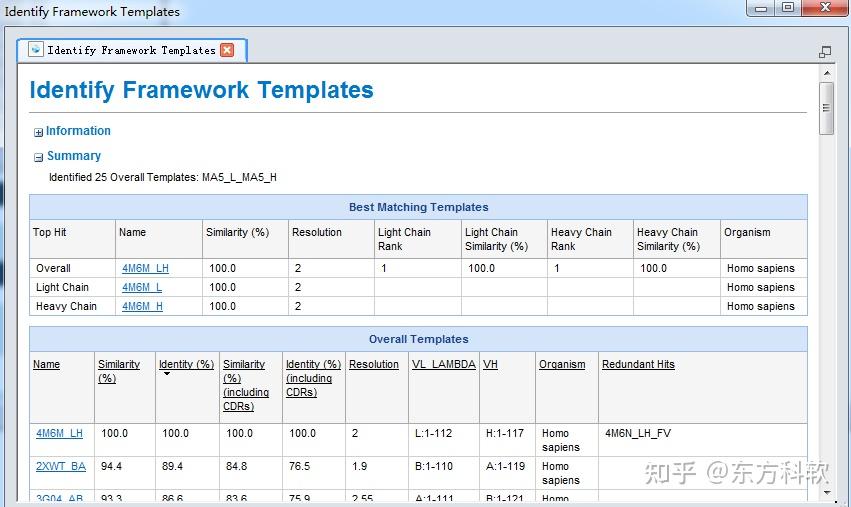
Task: Select the A:1-119 cell in 2XWT_BA row
Action: (x=505, y=466)
